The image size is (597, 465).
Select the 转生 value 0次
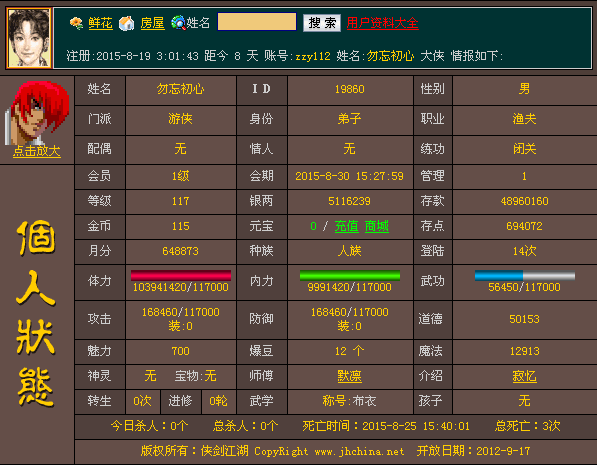tap(142, 401)
